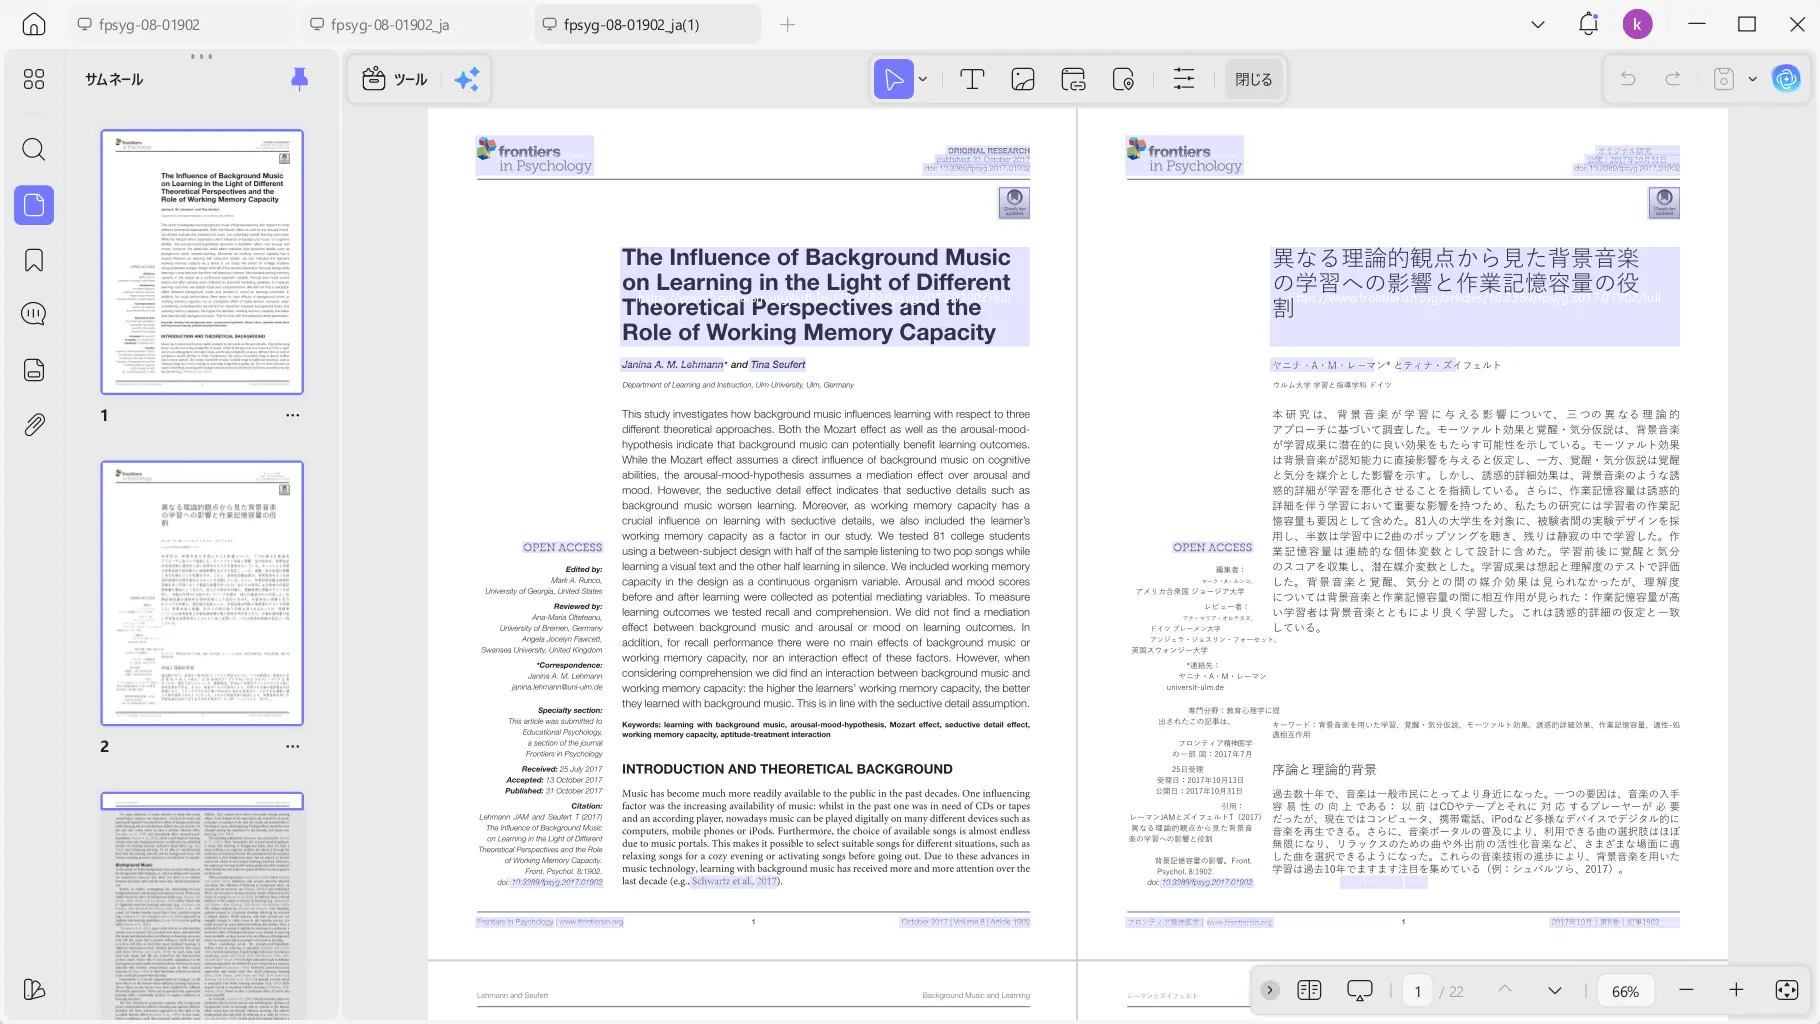Open the Tina Seufert author link
Screen dimensions: 1820x1024
coord(778,364)
